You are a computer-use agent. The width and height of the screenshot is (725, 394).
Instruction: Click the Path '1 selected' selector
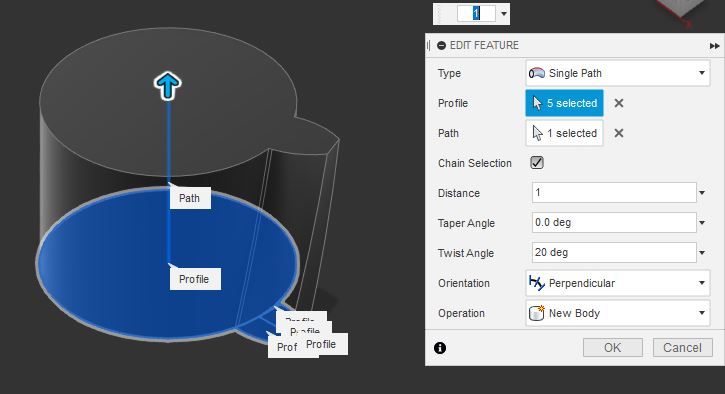click(564, 133)
